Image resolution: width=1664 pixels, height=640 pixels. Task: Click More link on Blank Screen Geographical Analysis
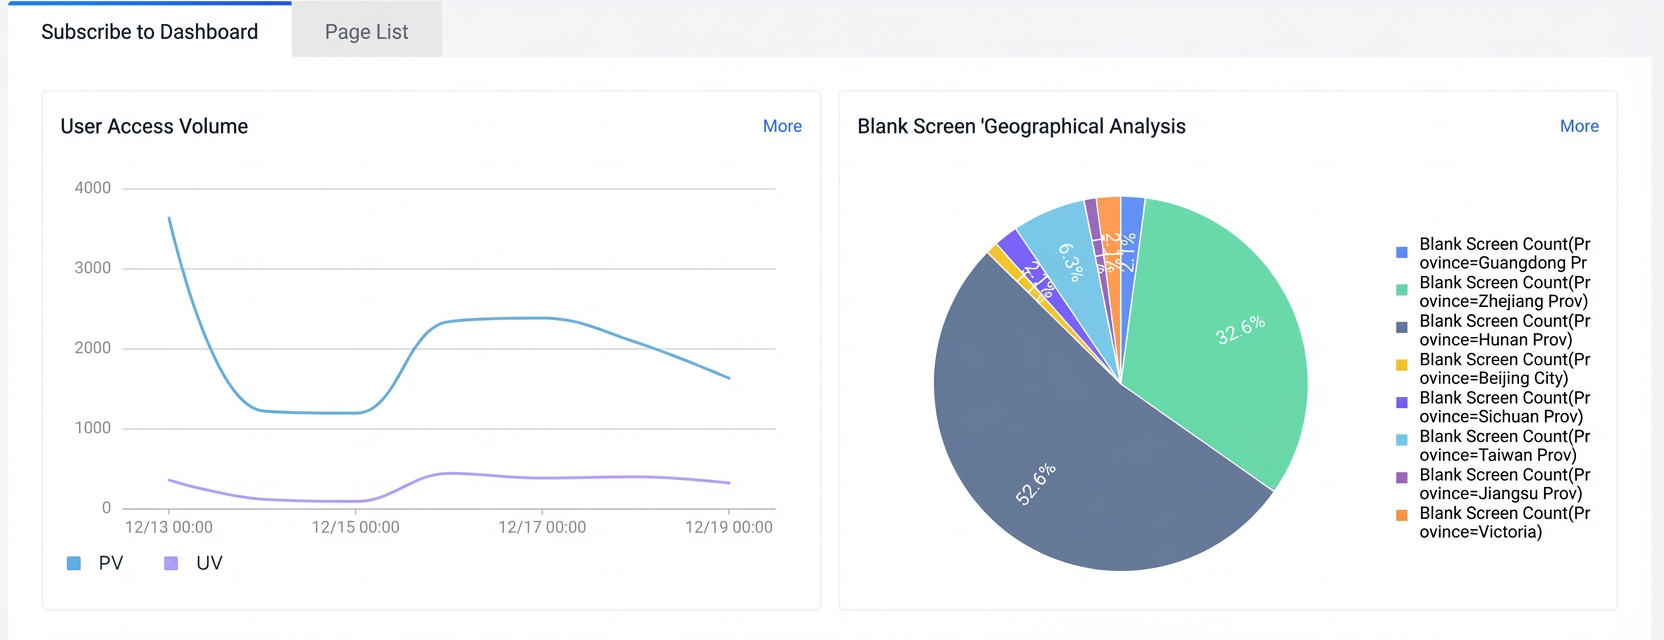1579,126
